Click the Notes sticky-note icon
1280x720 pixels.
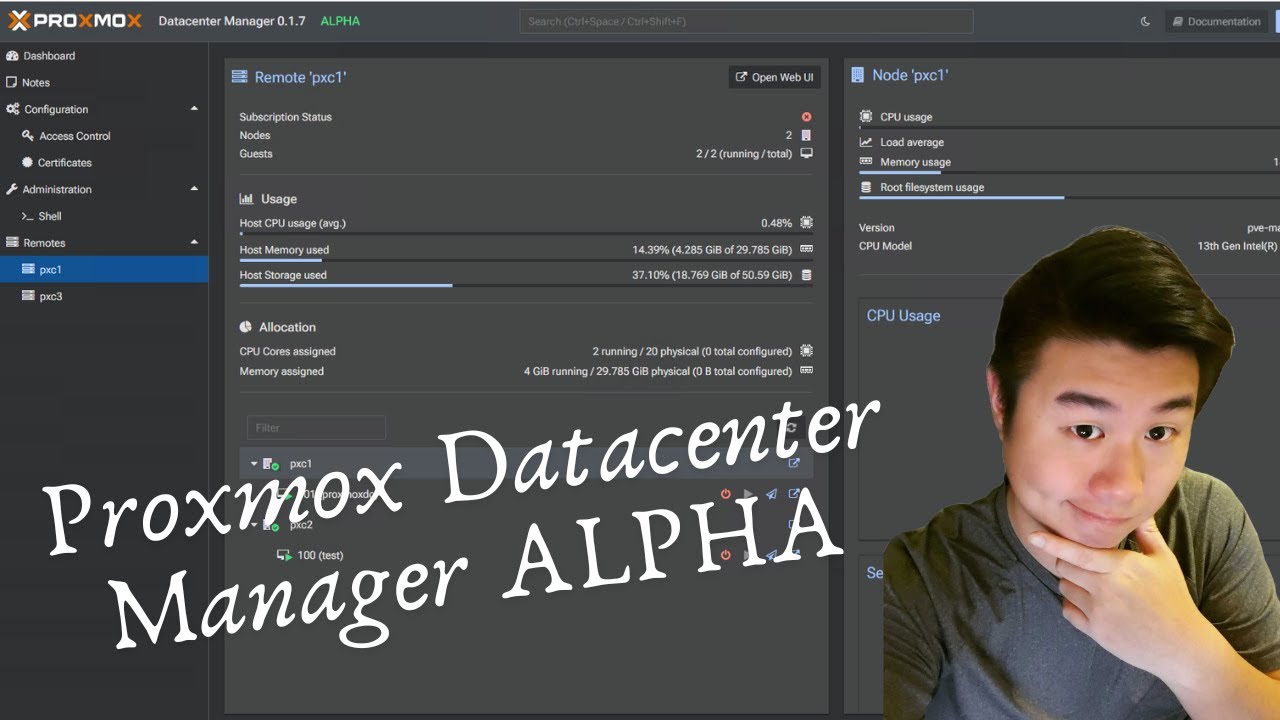point(12,83)
